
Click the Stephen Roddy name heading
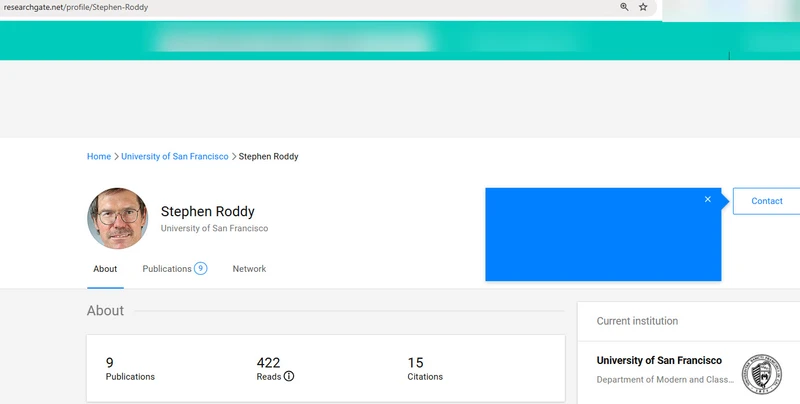tap(208, 211)
